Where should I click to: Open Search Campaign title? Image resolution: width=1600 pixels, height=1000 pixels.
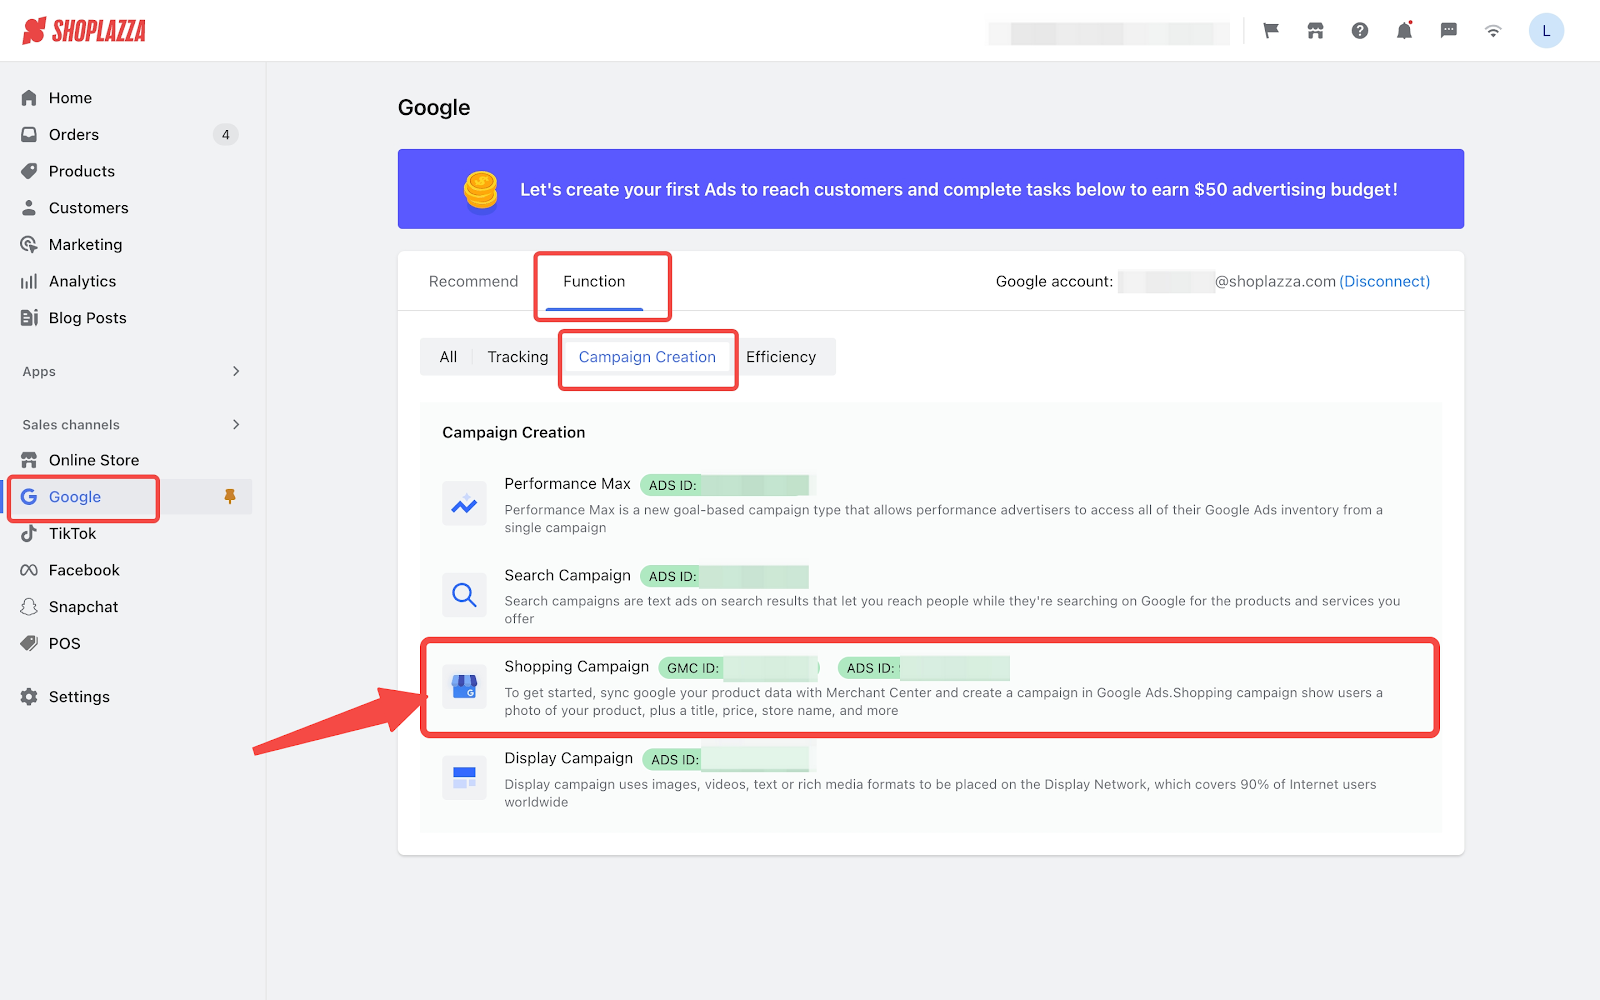567,576
